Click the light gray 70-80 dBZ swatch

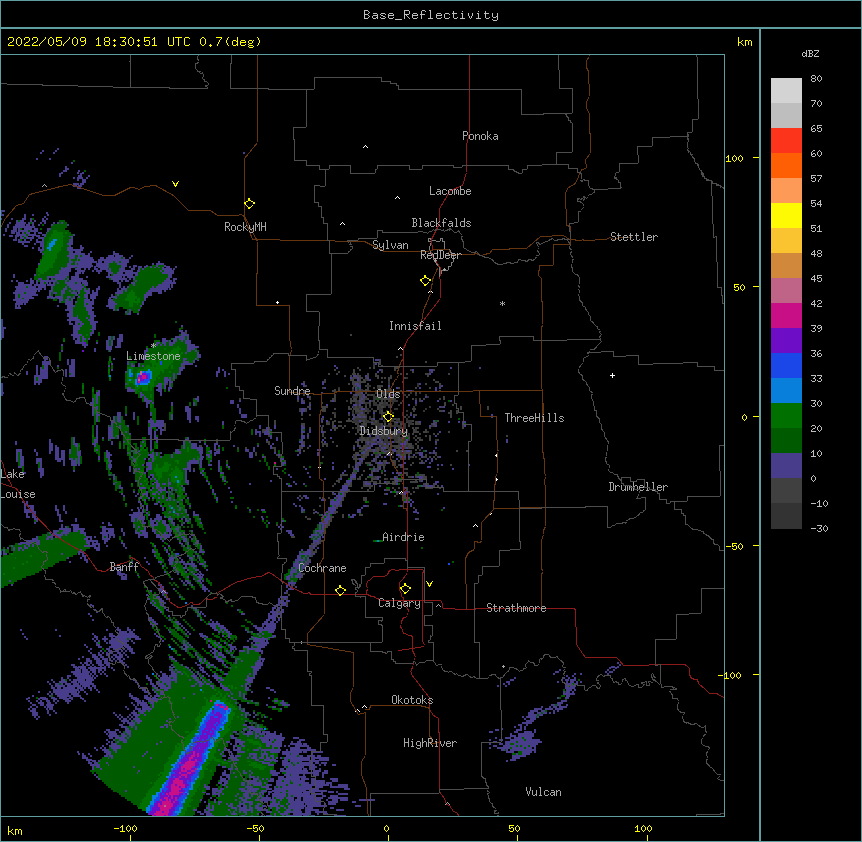click(x=786, y=91)
